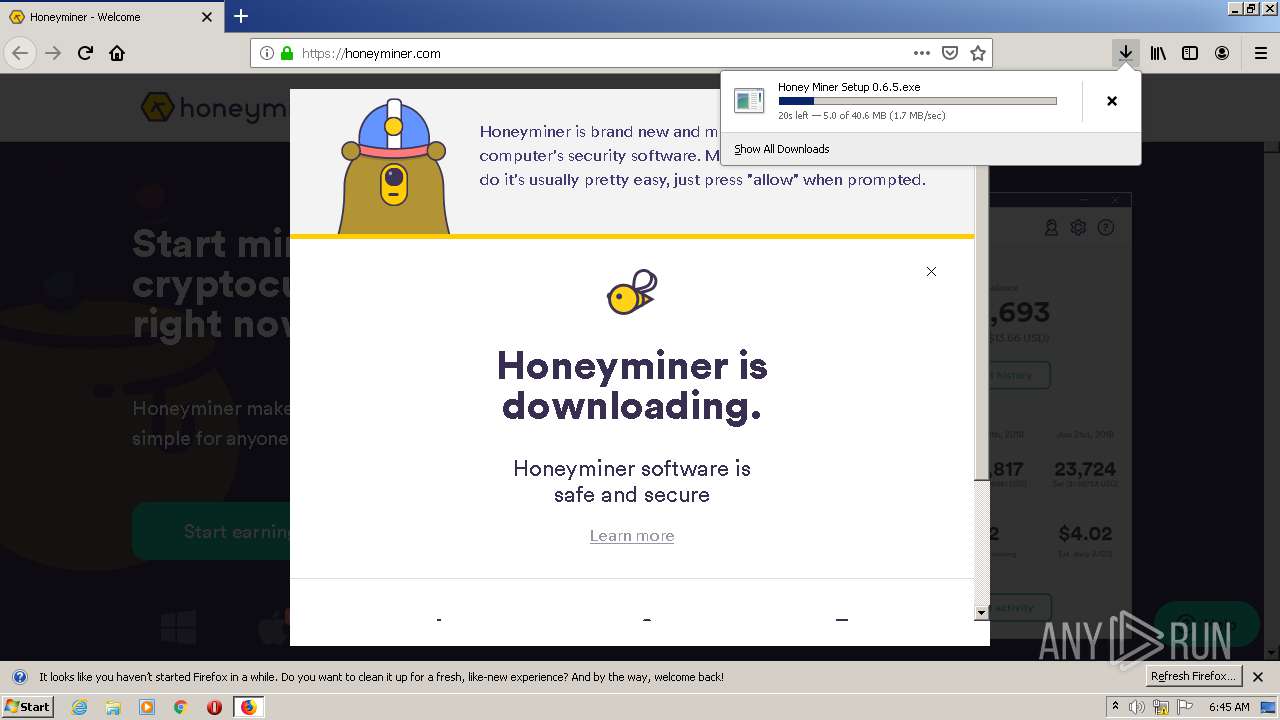Click the honeyminer logo in header

coord(214,107)
